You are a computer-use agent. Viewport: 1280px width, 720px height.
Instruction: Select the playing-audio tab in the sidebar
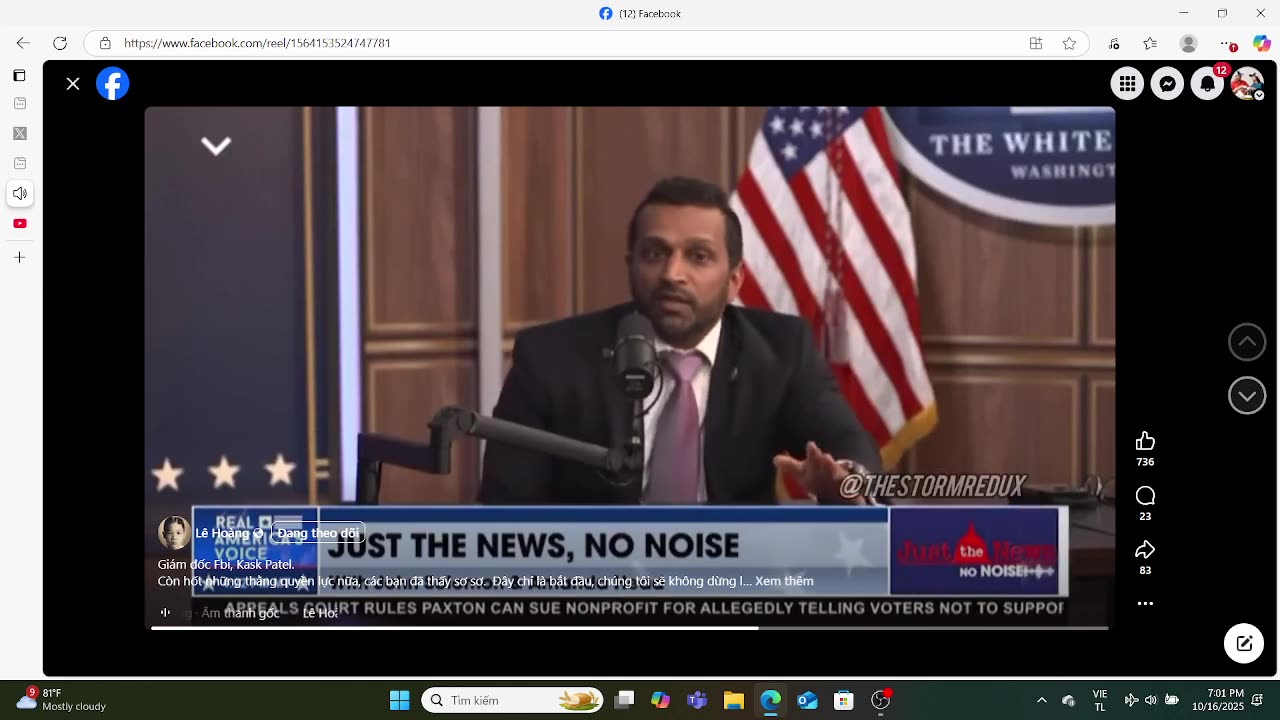[x=19, y=193]
